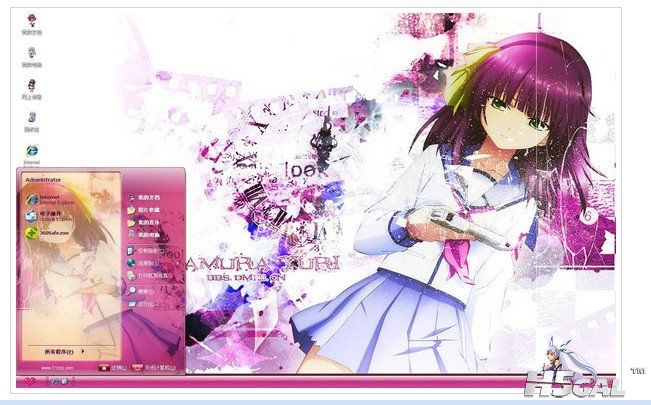The width and height of the screenshot is (651, 405).
Task: Open 电子邮件 Outlook Express in Start menu
Action: [x=49, y=216]
